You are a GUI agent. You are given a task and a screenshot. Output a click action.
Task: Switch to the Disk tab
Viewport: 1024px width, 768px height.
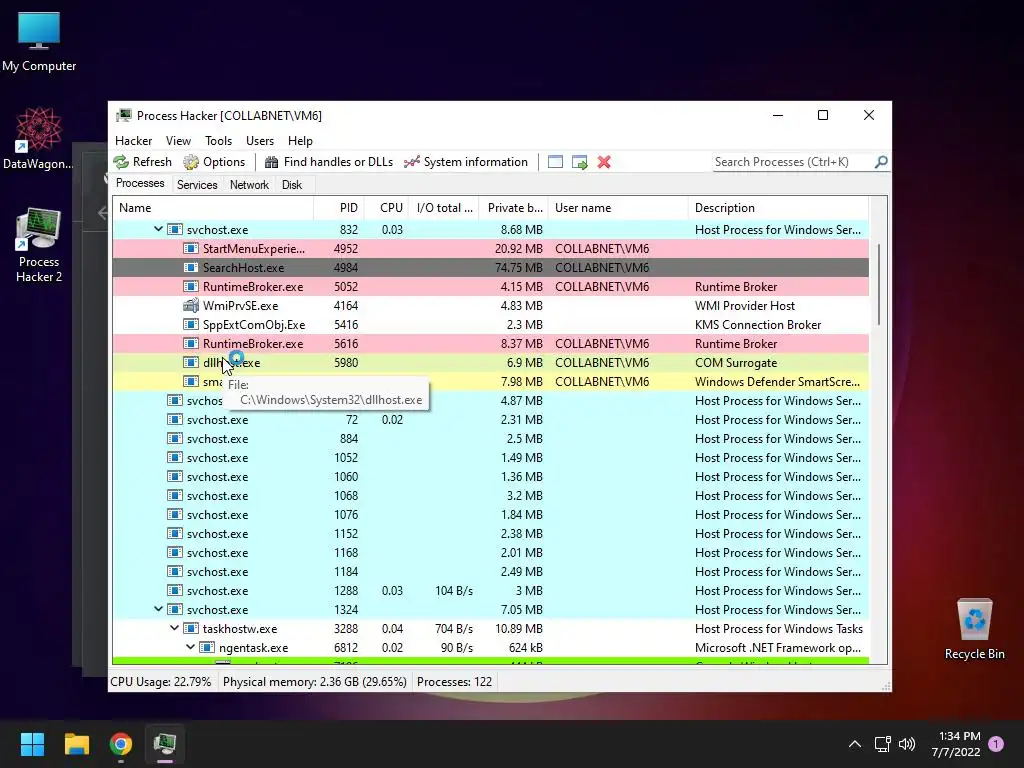tap(292, 185)
